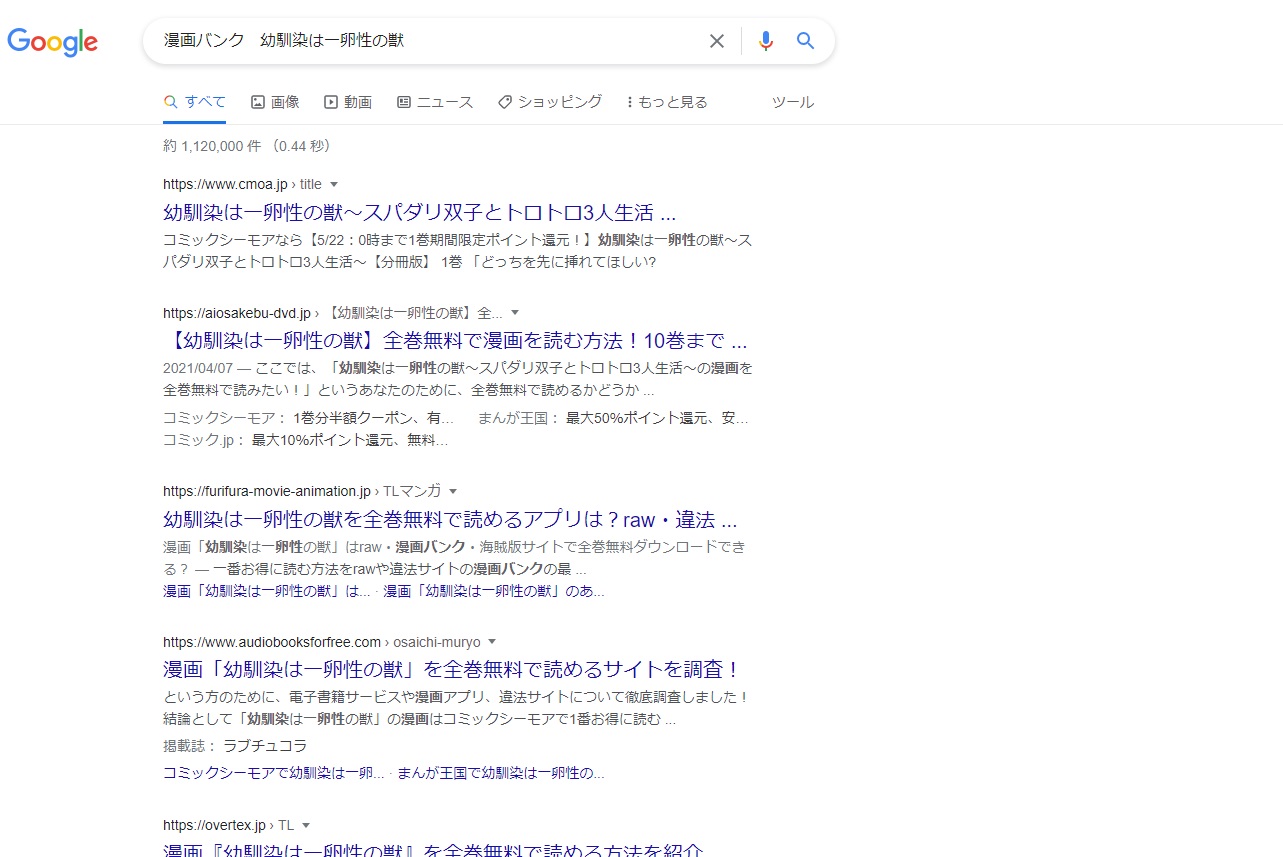Screen dimensions: 1283x857
Task: Click sitelink 漫画「幼馴染は一卵性の獣」は...
Action: coord(267,591)
